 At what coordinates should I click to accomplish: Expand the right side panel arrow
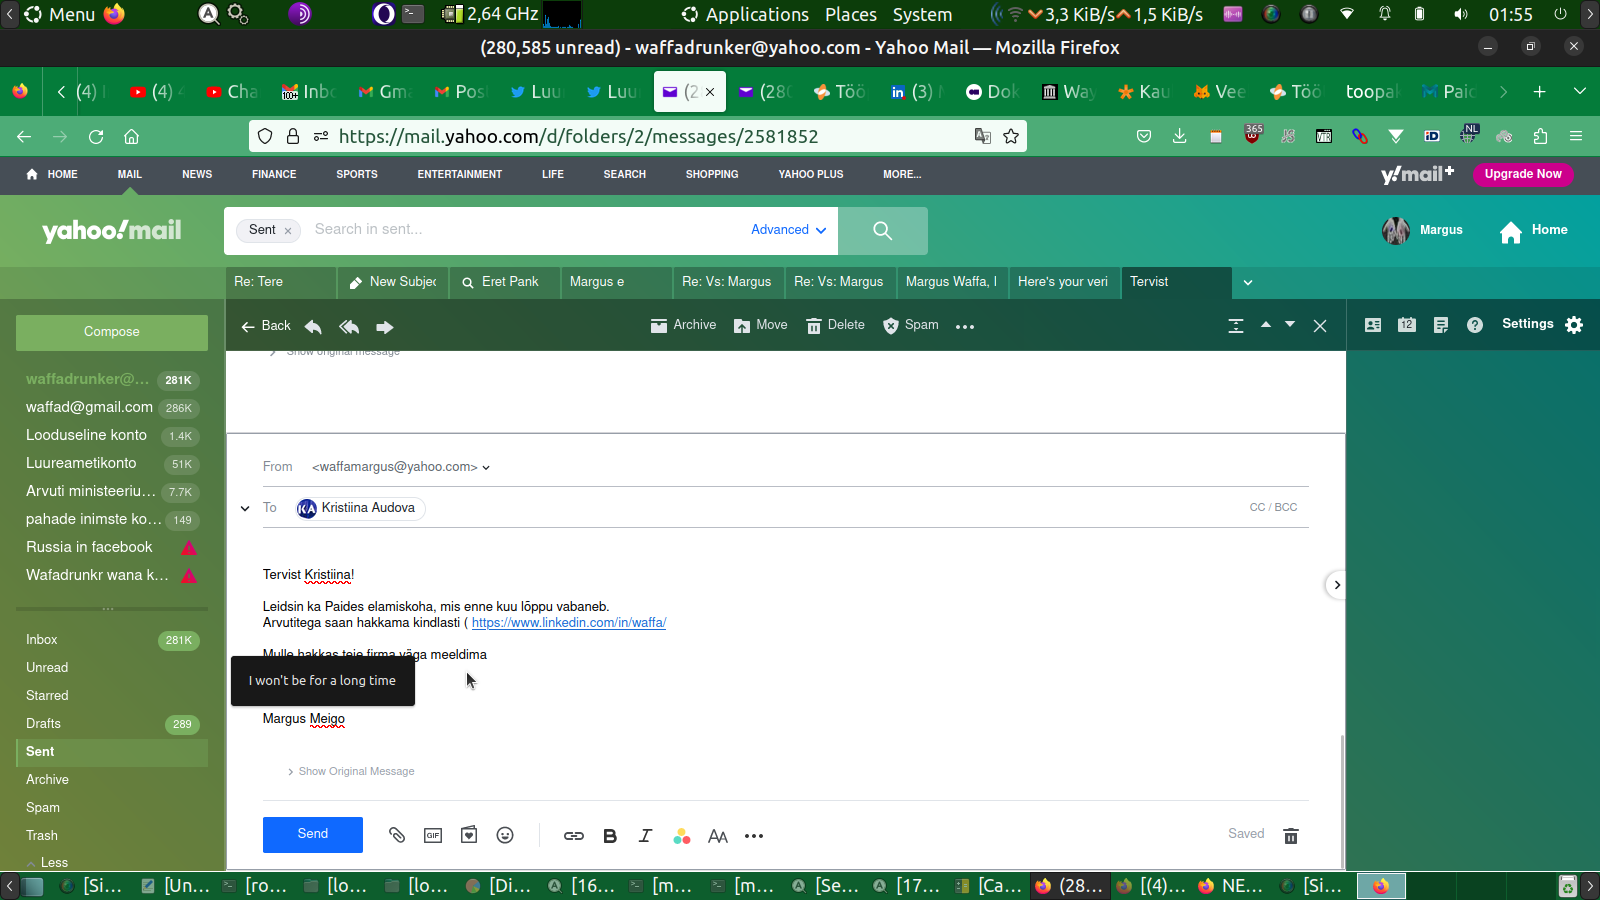[x=1336, y=585]
